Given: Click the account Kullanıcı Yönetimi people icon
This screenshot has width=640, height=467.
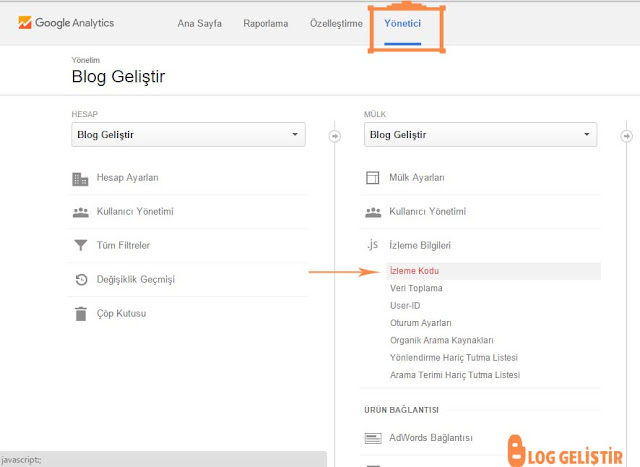Looking at the screenshot, I should click(x=81, y=212).
